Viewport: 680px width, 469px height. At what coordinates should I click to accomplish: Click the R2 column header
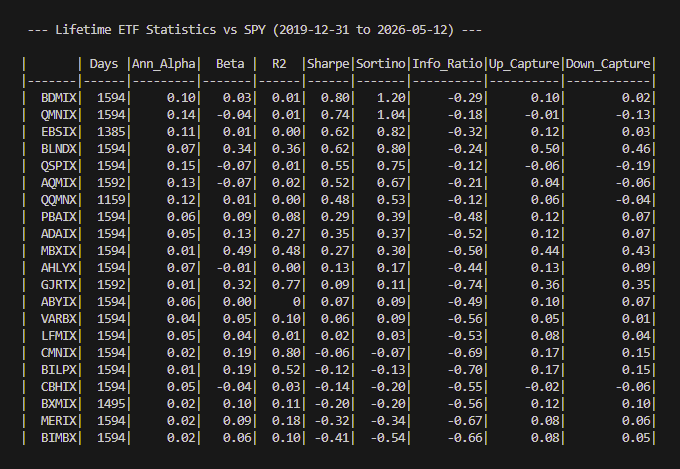279,64
